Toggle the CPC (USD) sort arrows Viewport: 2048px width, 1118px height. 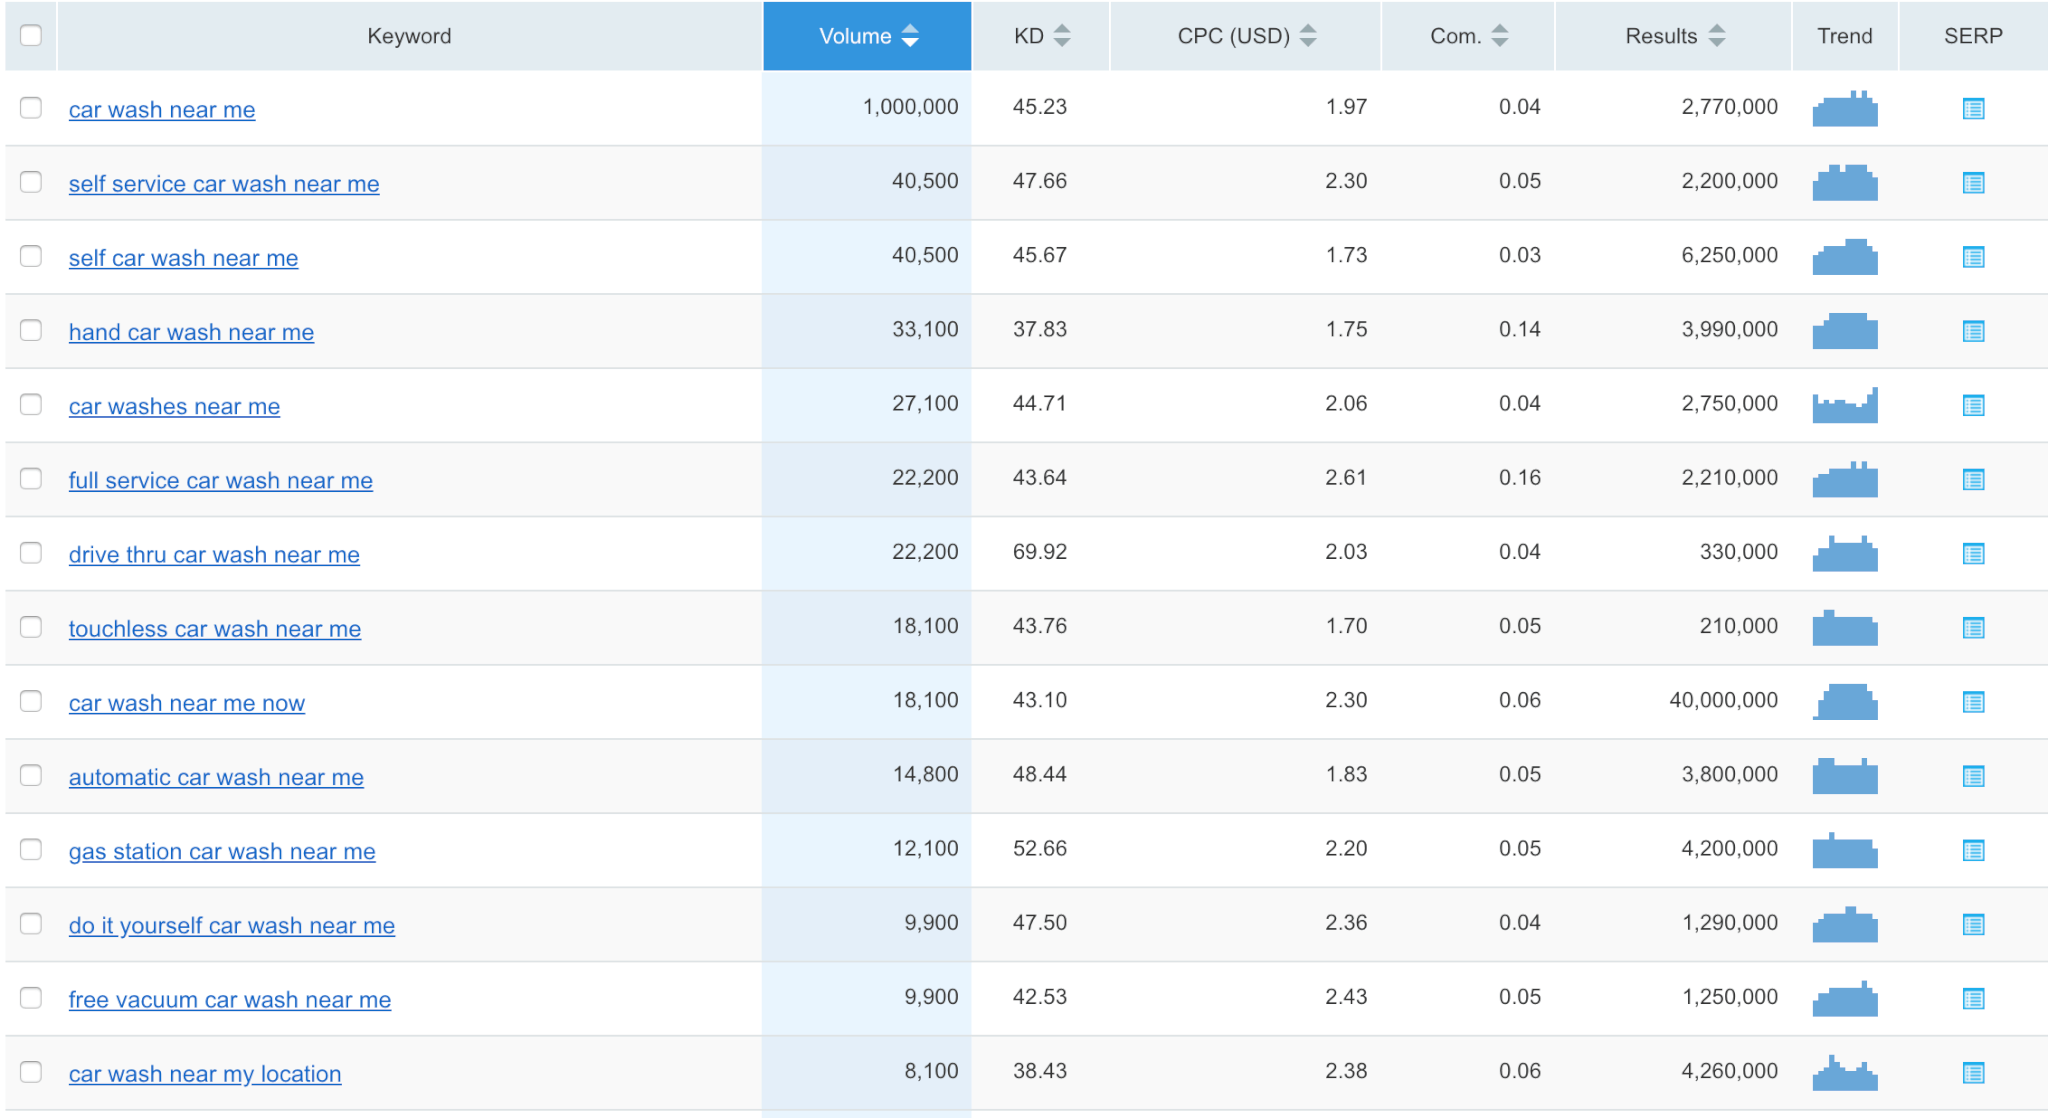[x=1308, y=35]
